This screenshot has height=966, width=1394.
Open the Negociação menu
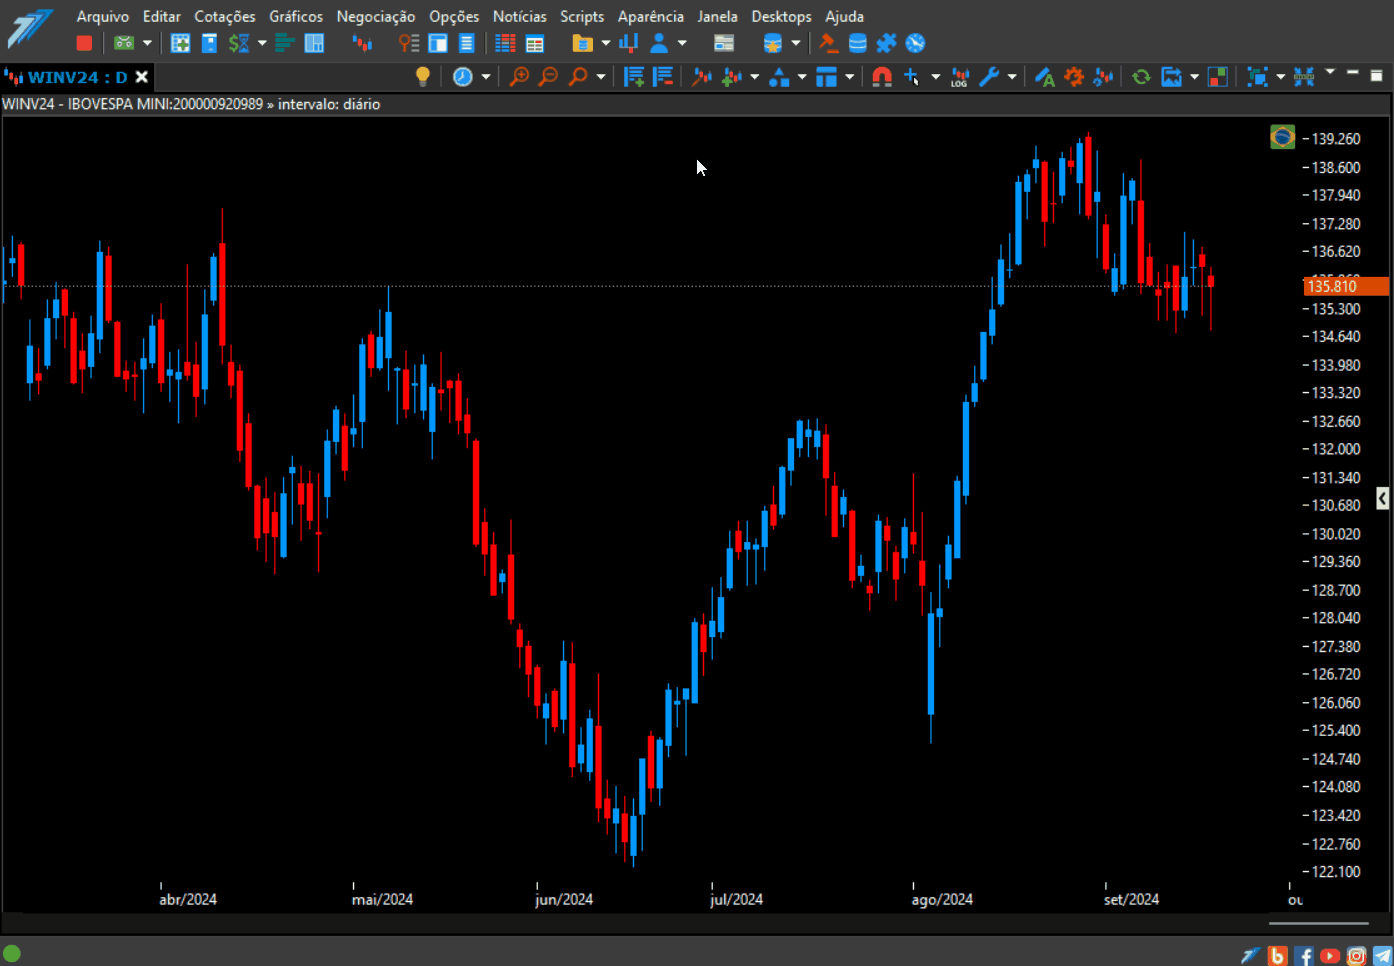coord(376,16)
